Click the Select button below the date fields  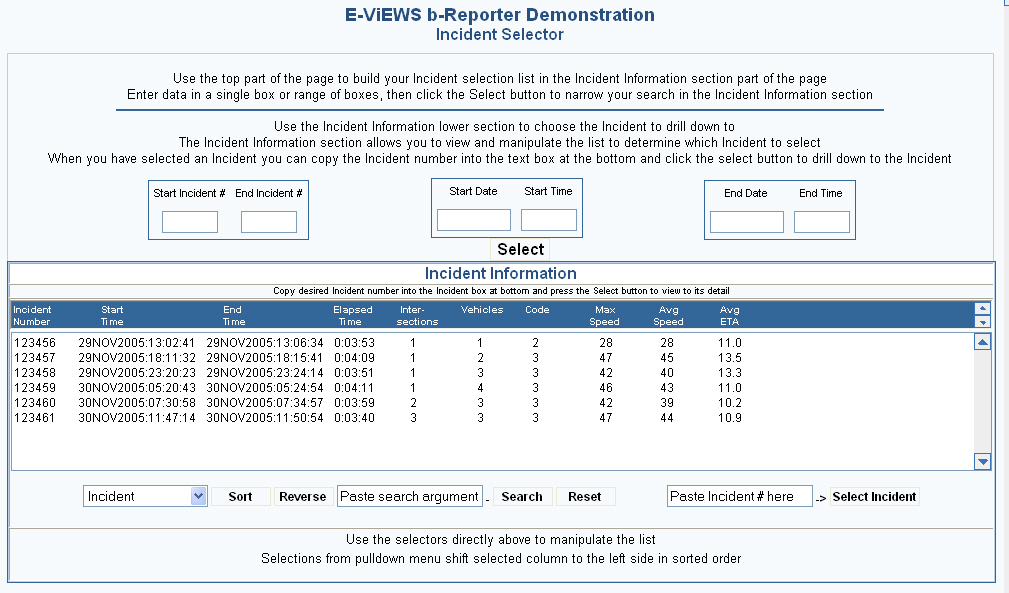(520, 249)
